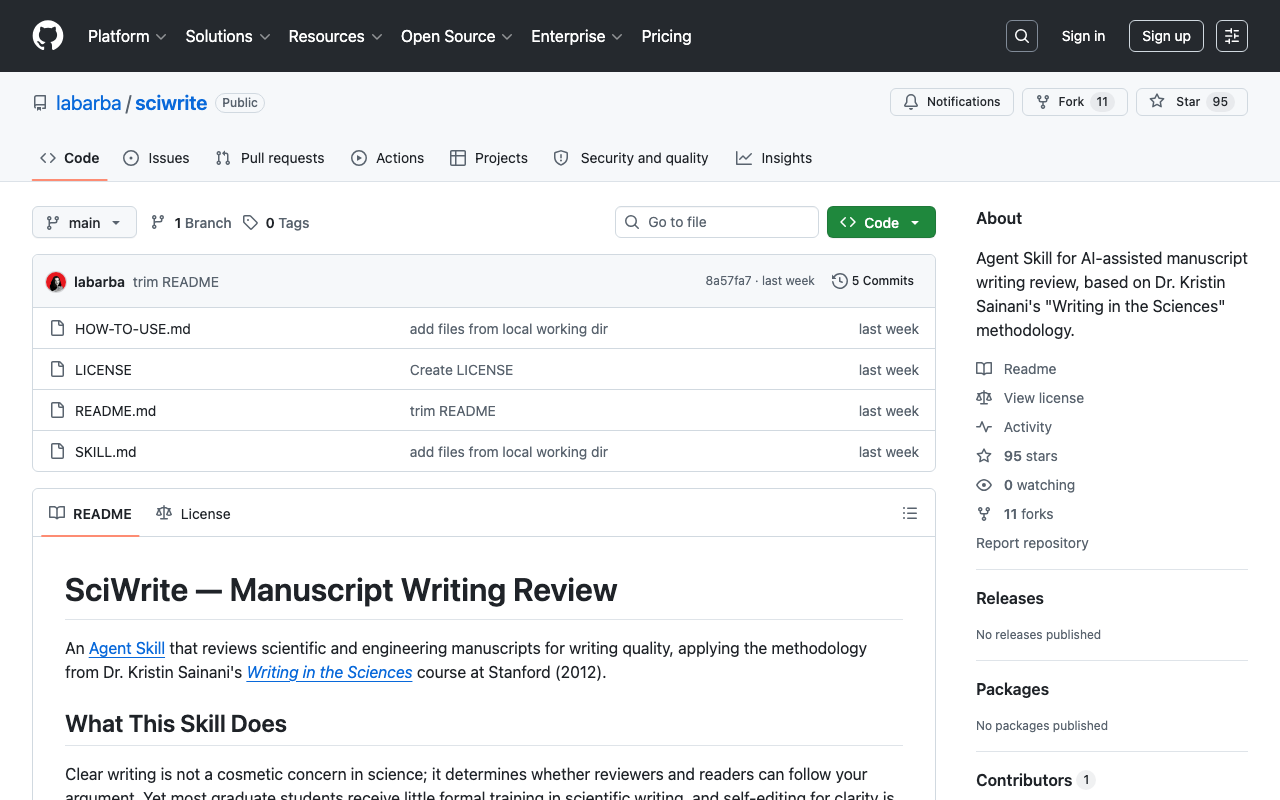Open commit hash 8a57fa7
This screenshot has width=1280, height=800.
(728, 281)
